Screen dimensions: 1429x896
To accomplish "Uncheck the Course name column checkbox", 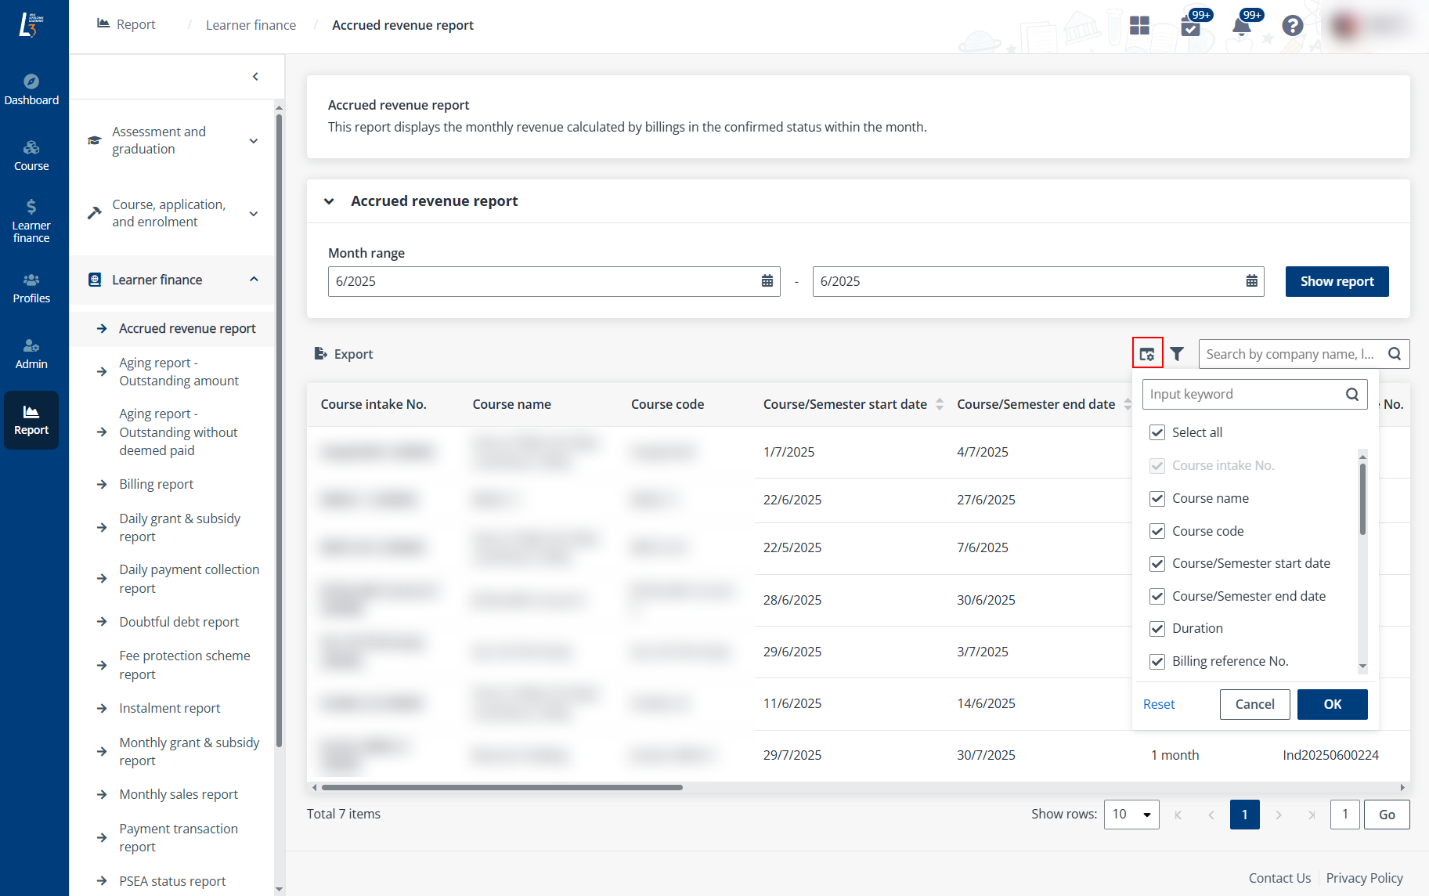I will click(x=1157, y=498).
